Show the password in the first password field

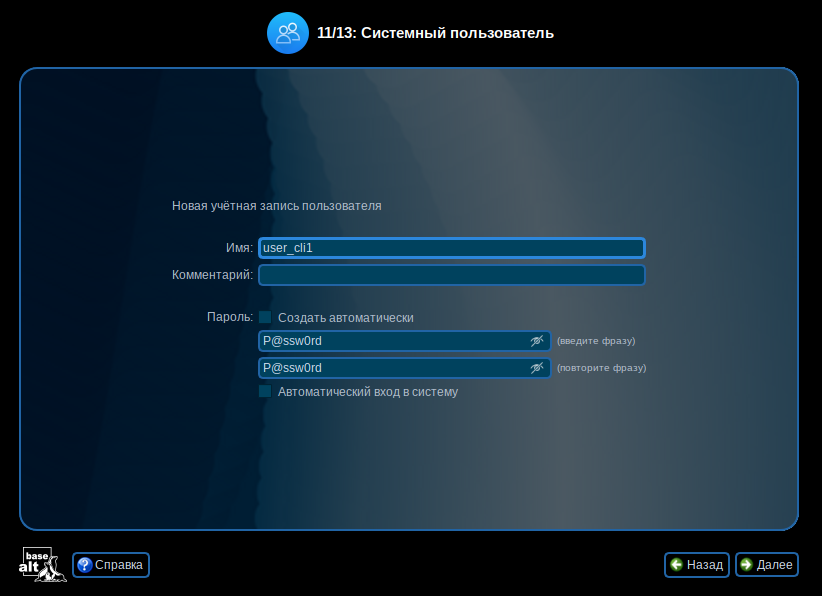[537, 341]
